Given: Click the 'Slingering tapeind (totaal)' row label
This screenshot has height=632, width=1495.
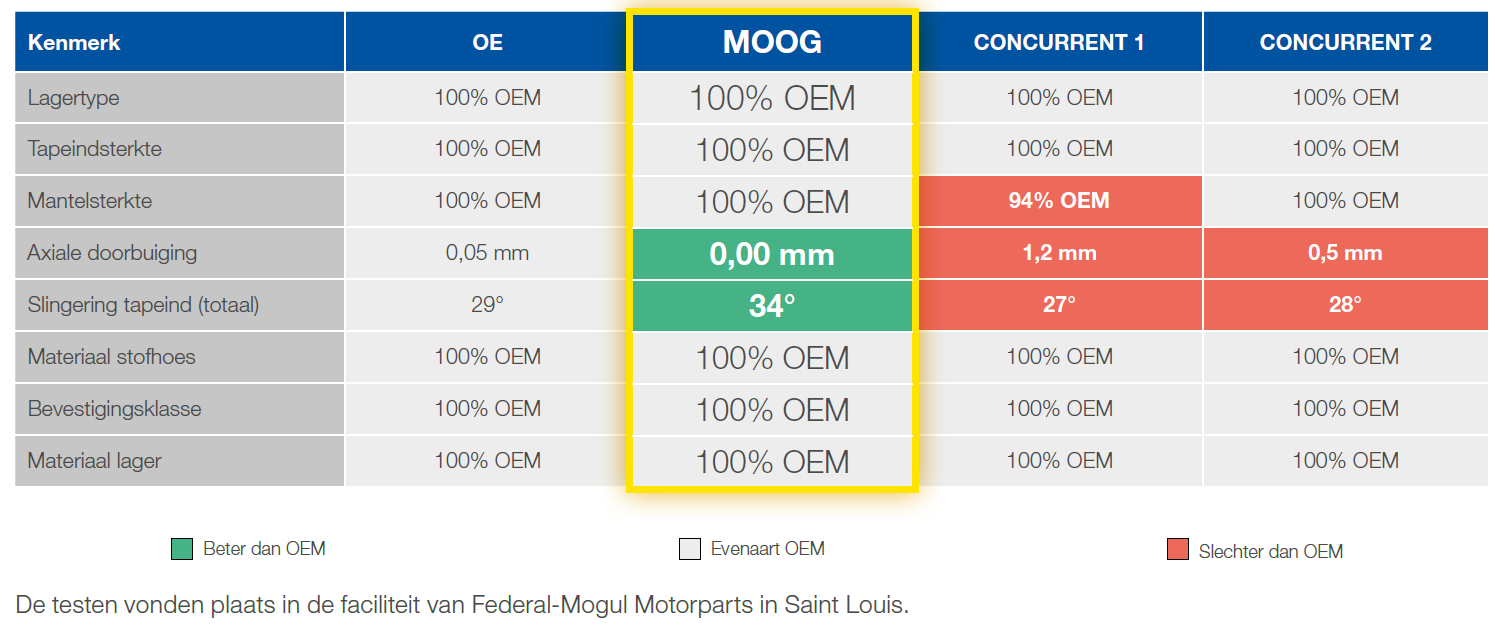Looking at the screenshot, I should point(143,305).
